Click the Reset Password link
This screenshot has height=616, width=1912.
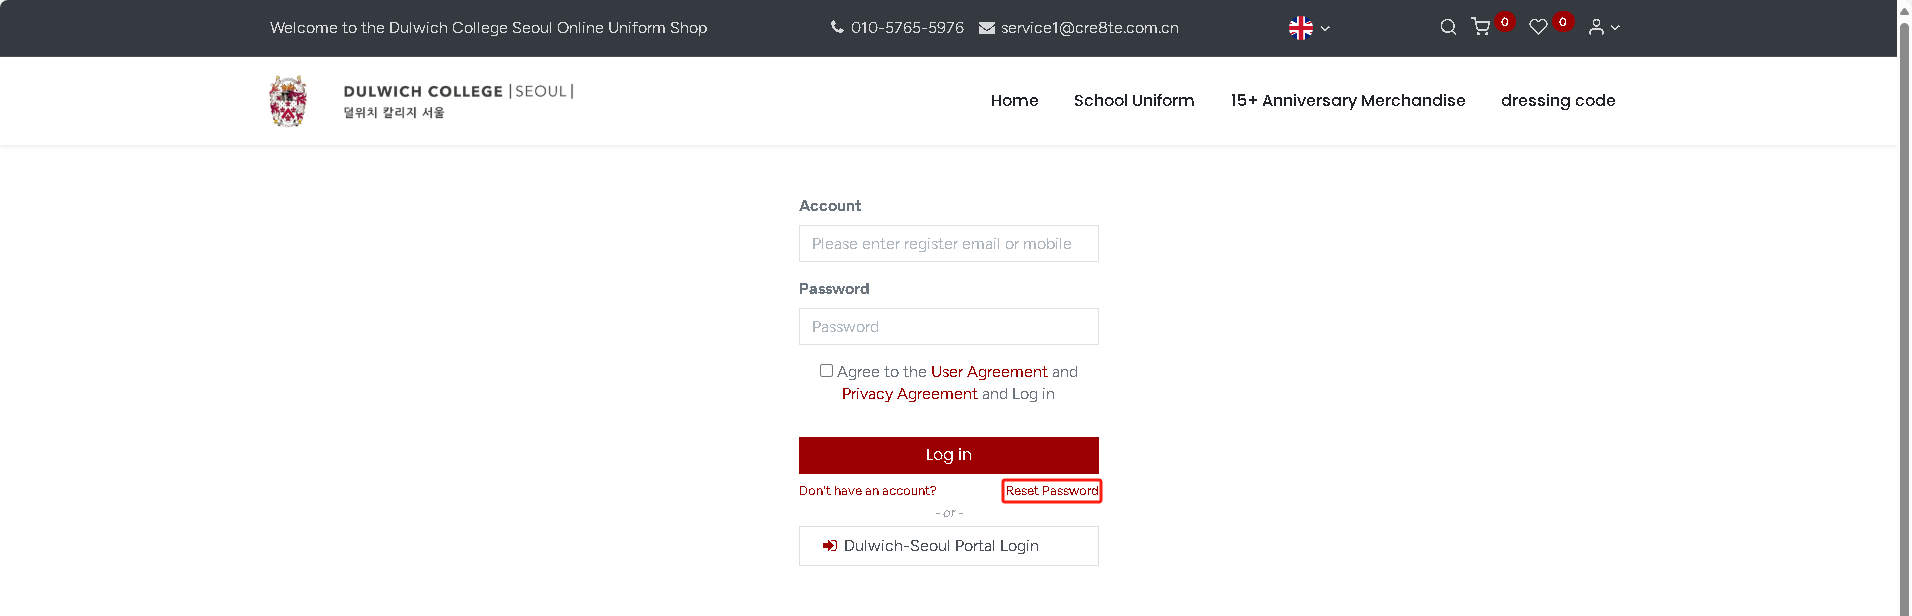point(1051,491)
